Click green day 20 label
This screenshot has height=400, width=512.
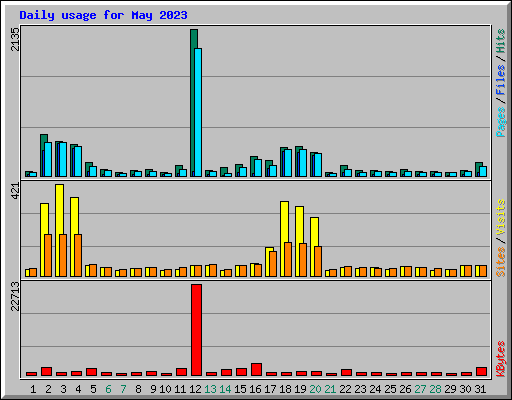click(315, 389)
